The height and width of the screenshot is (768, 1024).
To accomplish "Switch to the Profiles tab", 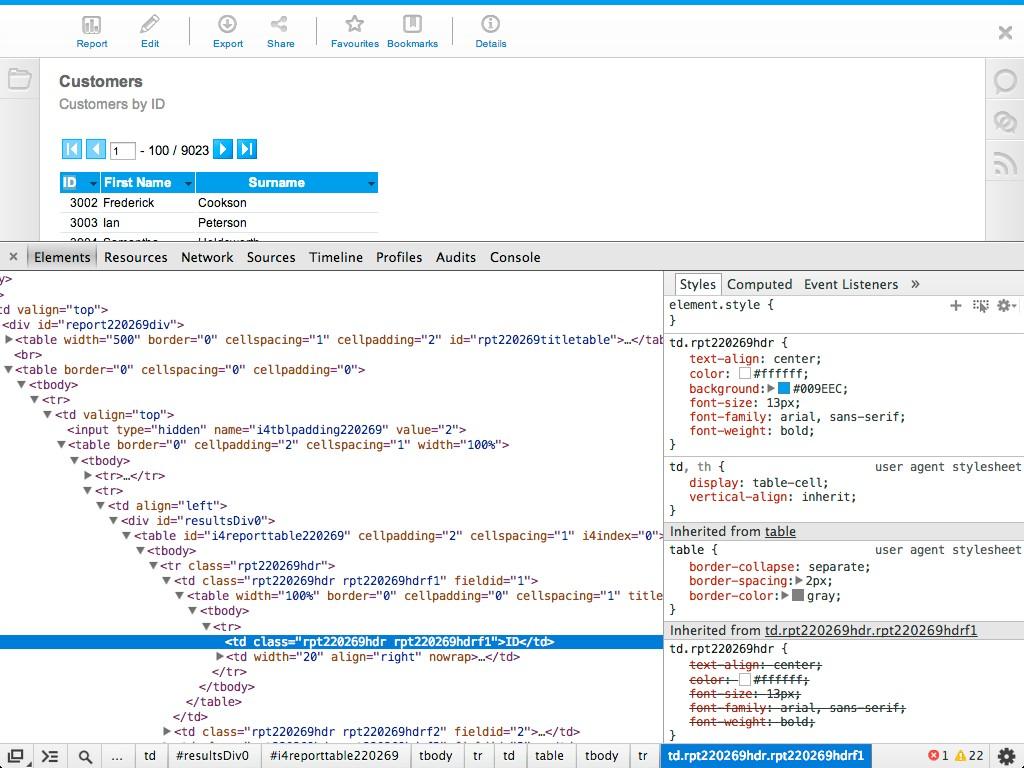I will [x=399, y=257].
